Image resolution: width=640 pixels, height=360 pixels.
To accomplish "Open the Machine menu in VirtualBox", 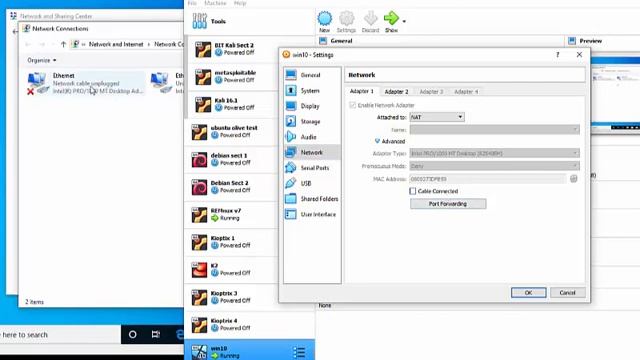I will [x=215, y=3].
